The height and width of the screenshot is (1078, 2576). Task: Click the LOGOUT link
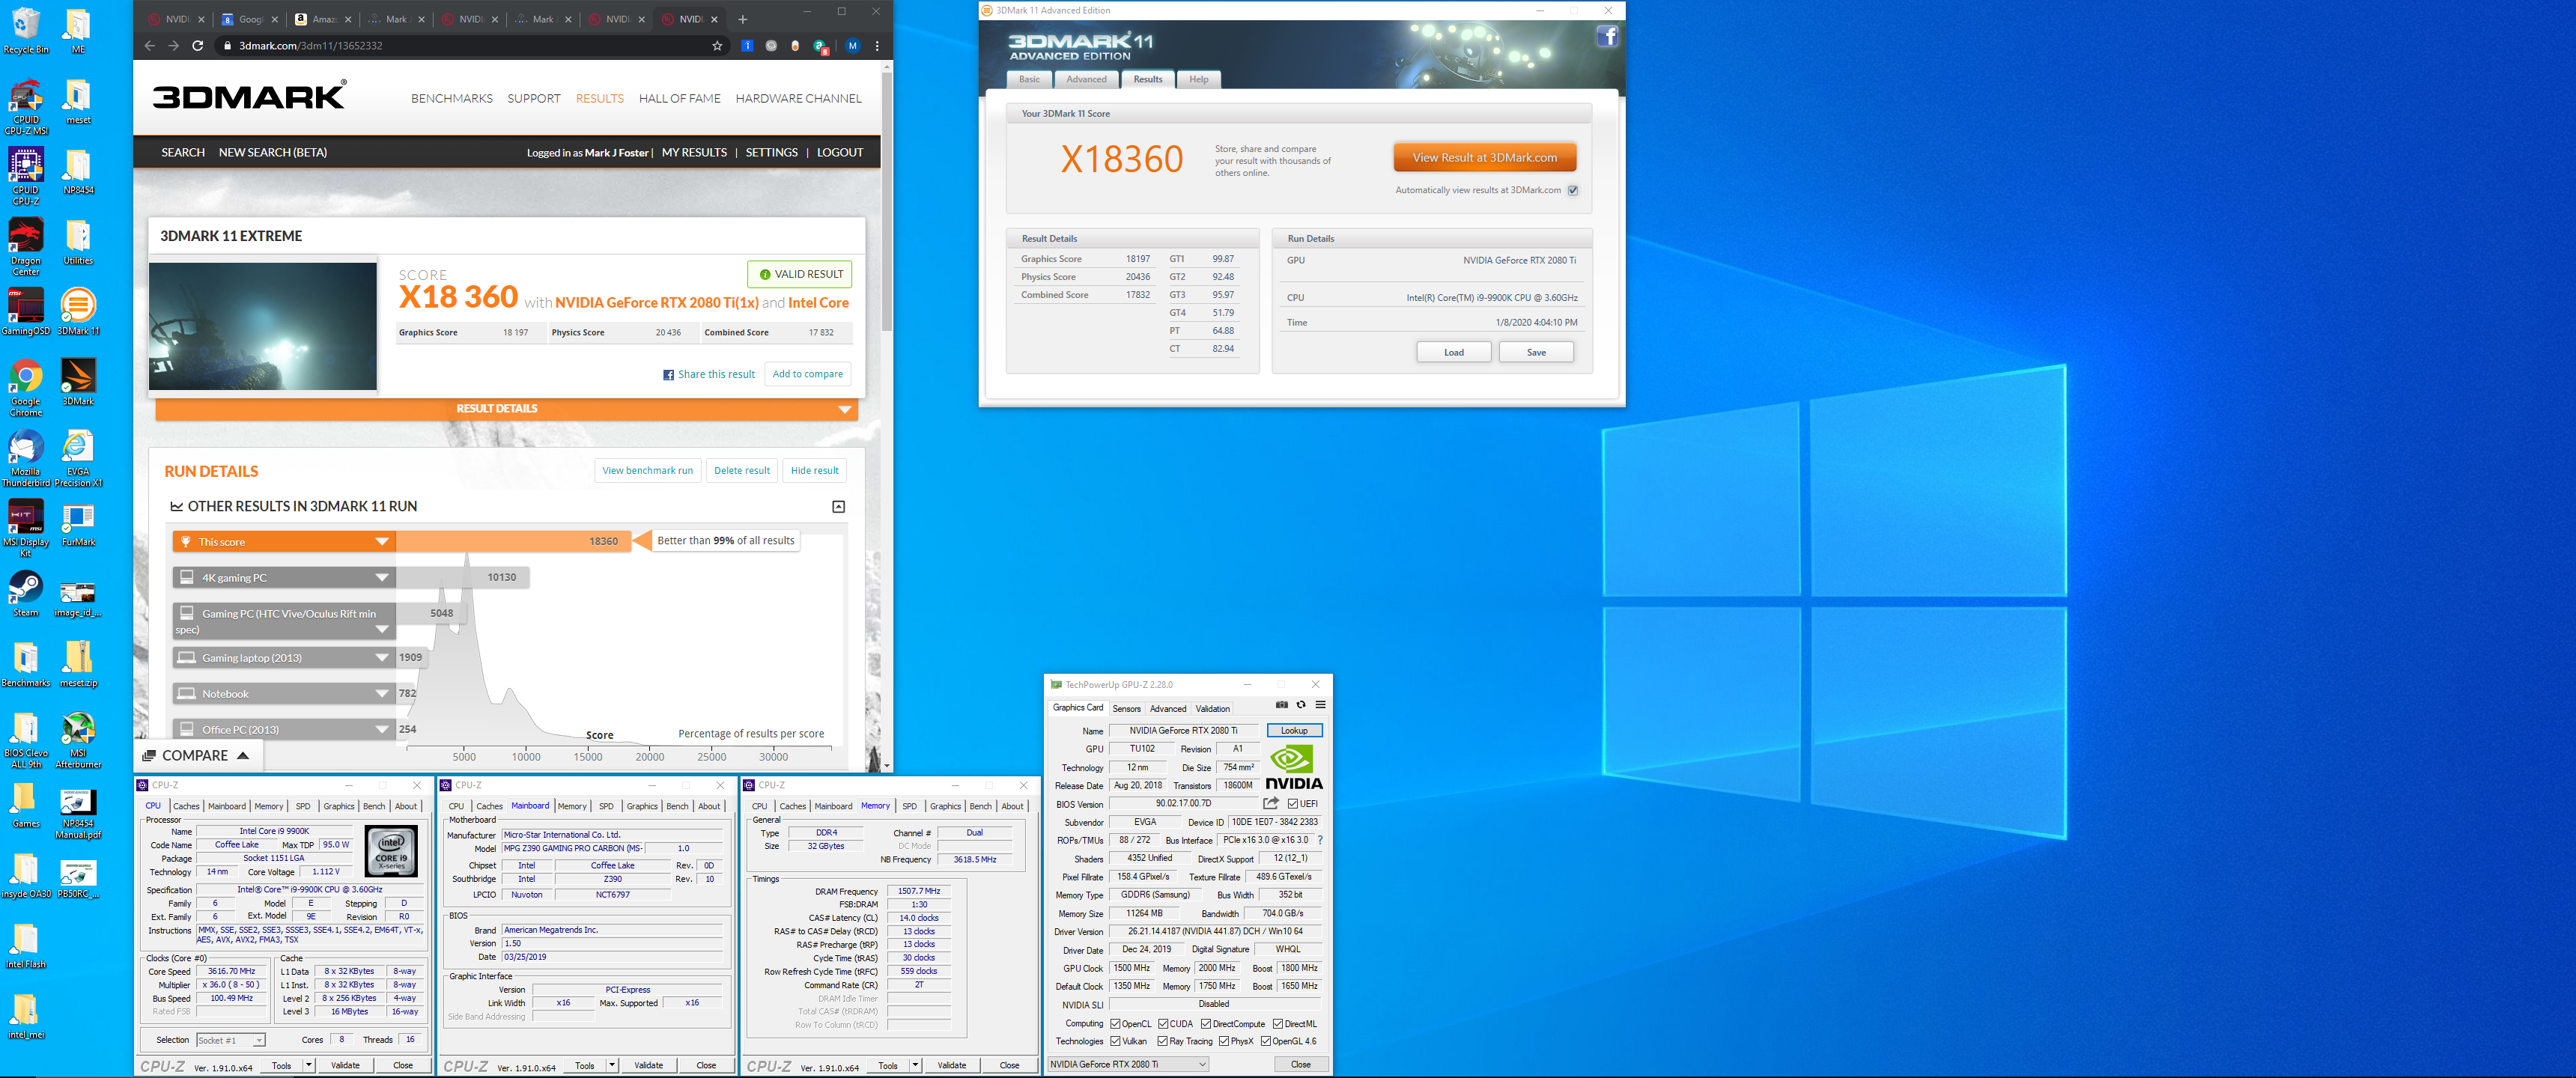pyautogui.click(x=839, y=153)
